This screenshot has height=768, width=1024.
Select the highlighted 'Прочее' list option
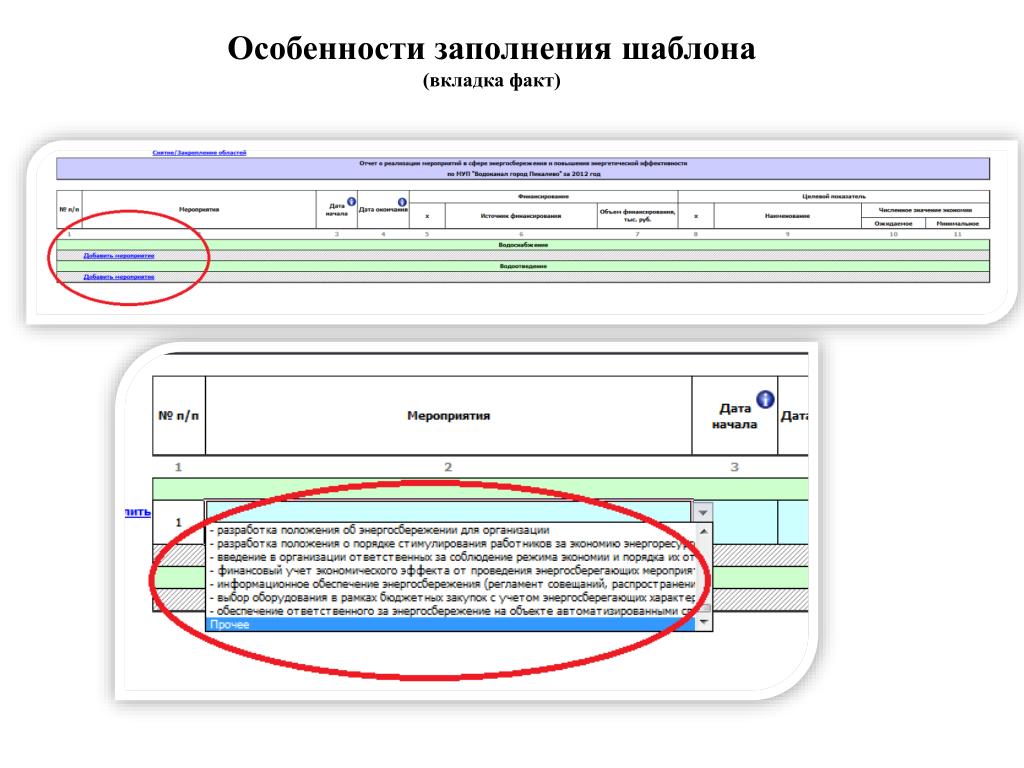(x=451, y=624)
